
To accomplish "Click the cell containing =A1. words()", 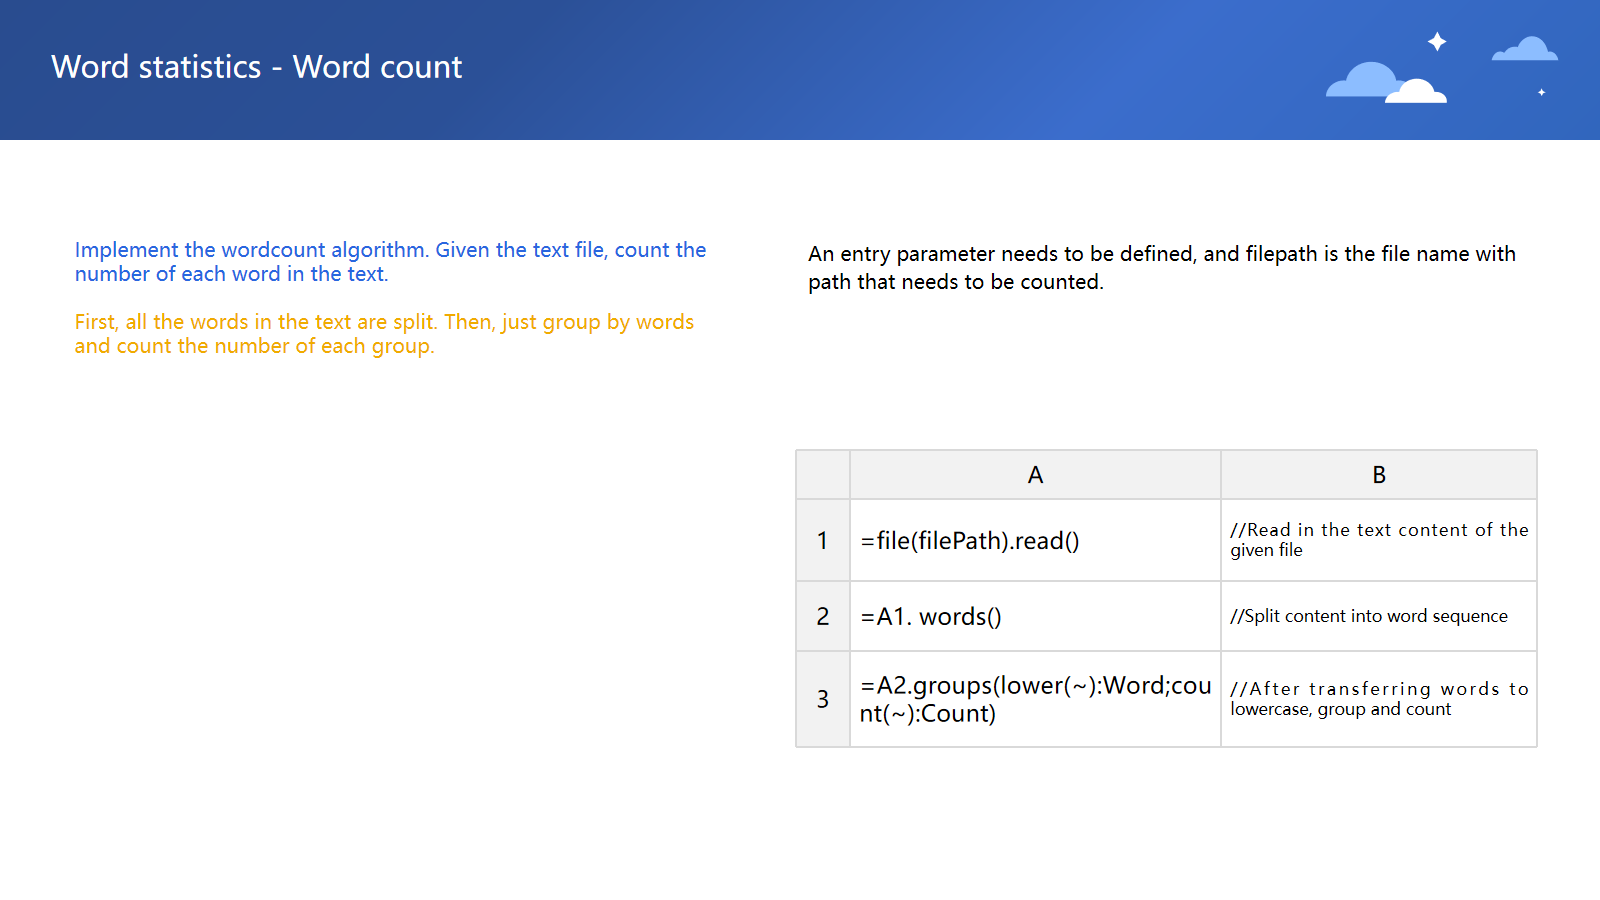I will (x=1035, y=617).
